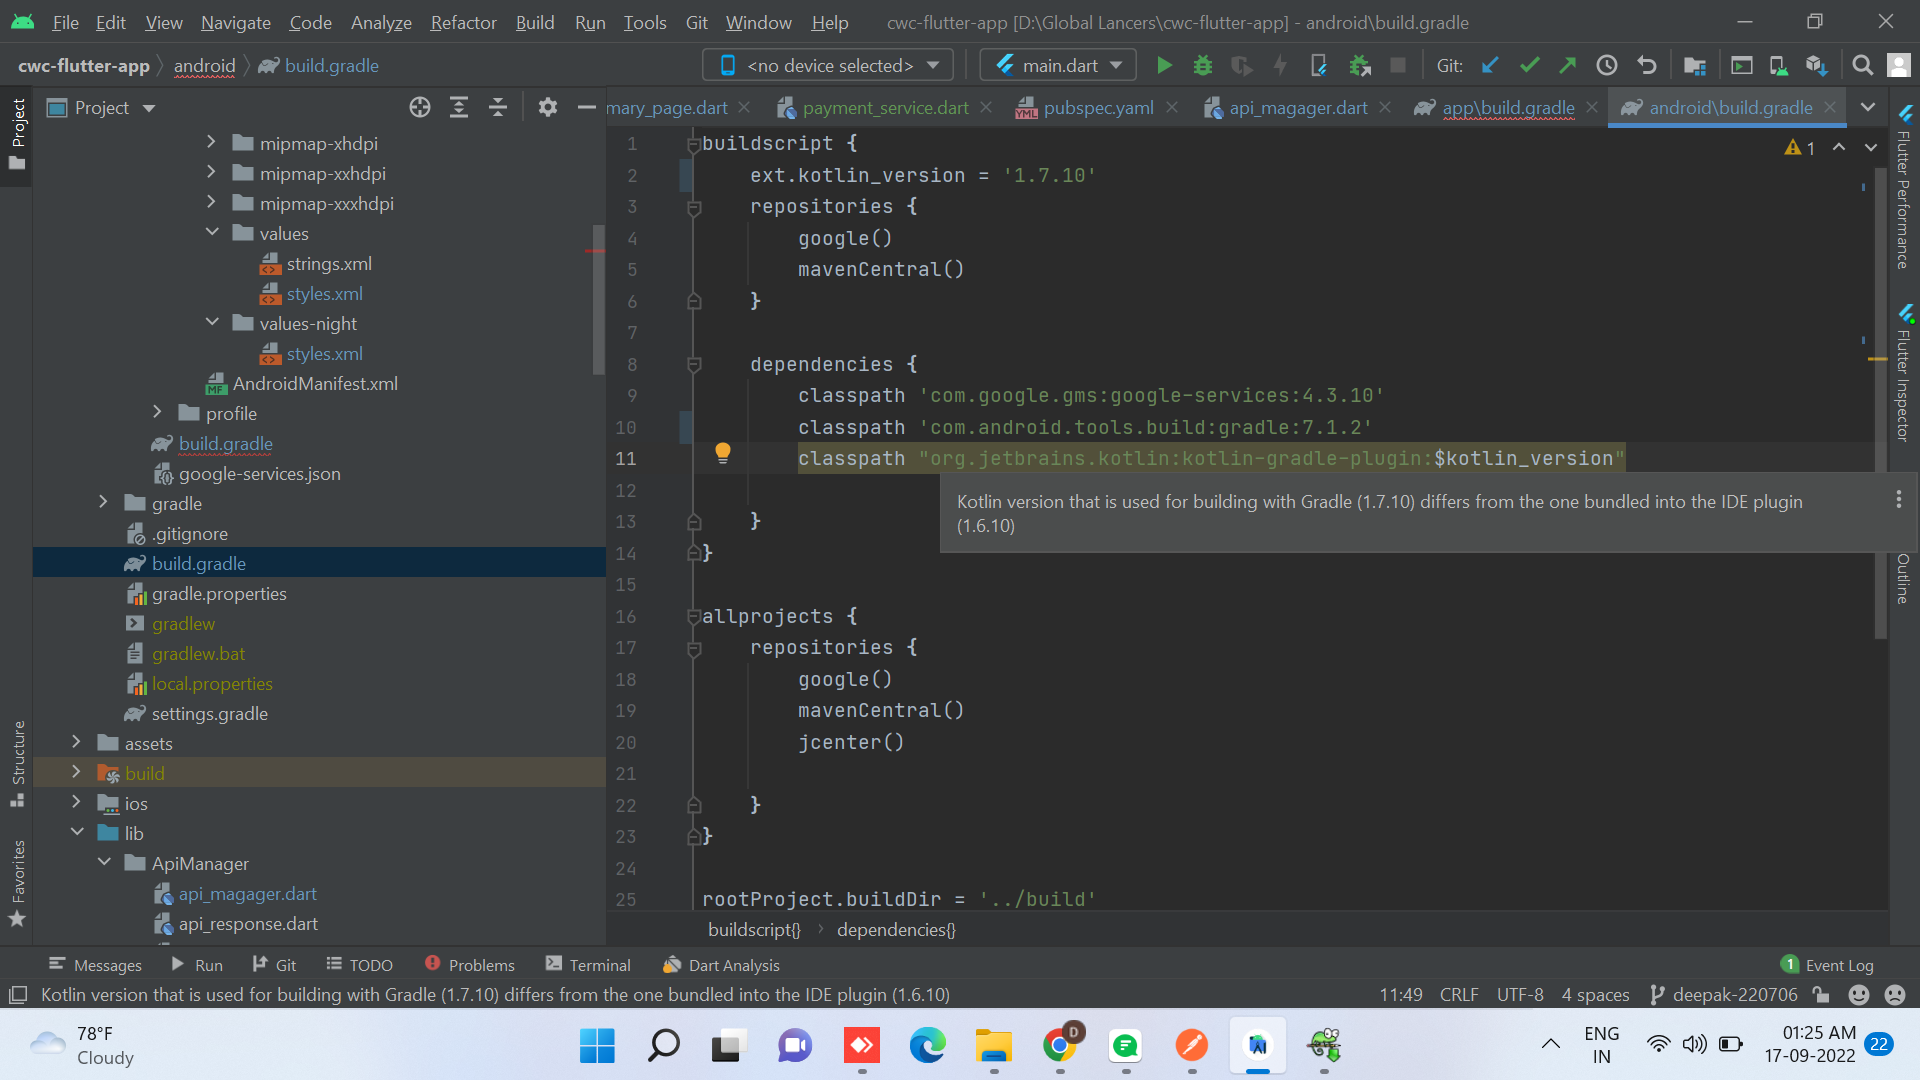Screen dimensions: 1920x1080
Task: Commit changes with the Git checkmark icon
Action: (1529, 66)
